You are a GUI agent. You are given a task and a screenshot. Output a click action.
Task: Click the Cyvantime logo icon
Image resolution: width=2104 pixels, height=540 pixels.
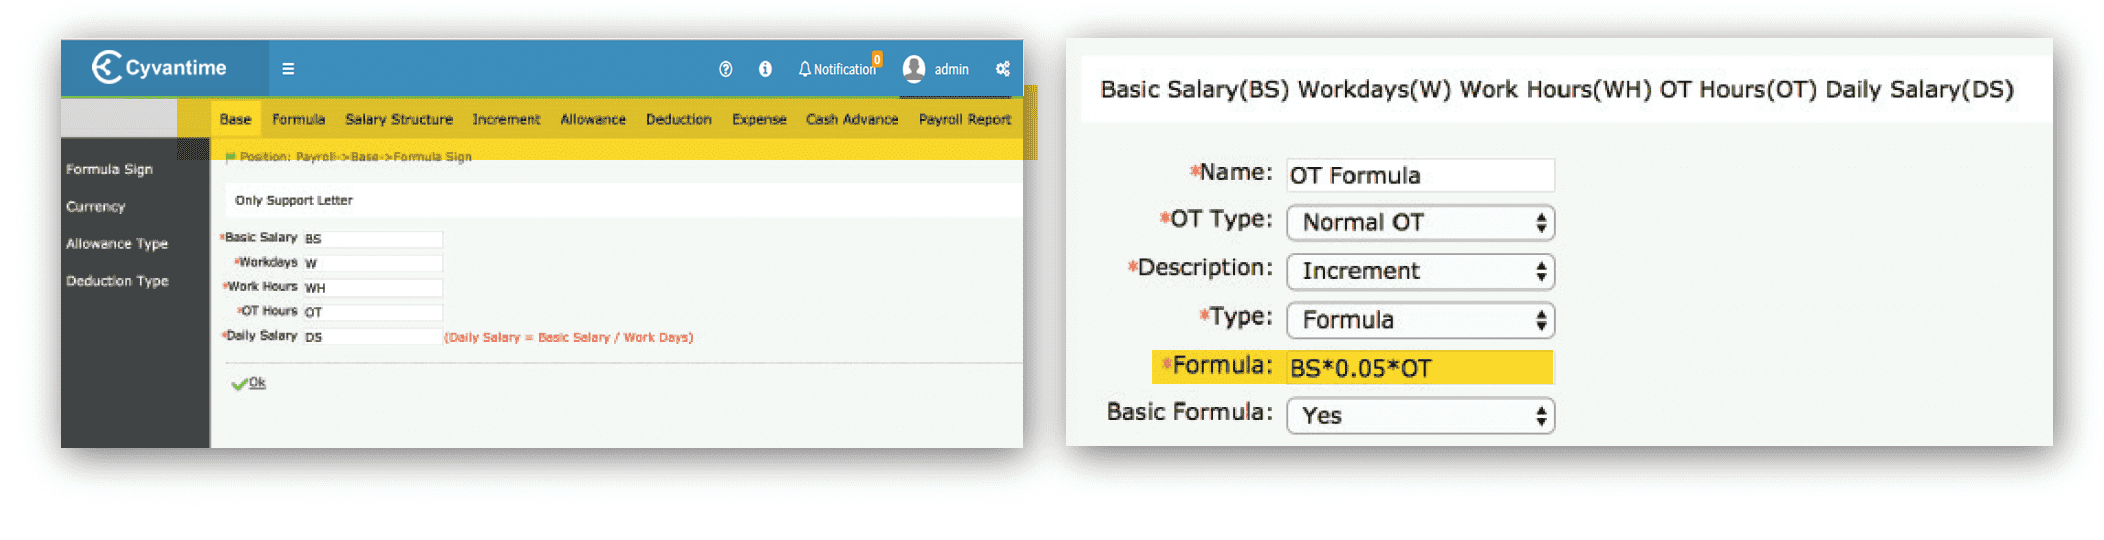click(x=106, y=67)
